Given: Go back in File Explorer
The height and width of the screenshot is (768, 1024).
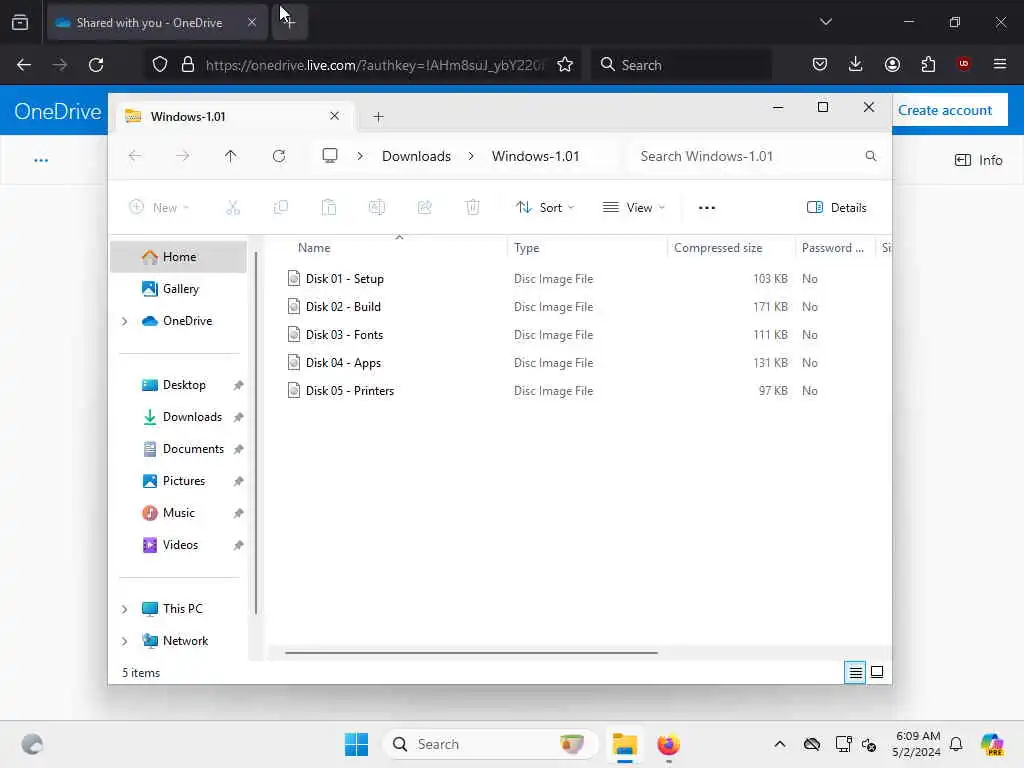Looking at the screenshot, I should [135, 156].
